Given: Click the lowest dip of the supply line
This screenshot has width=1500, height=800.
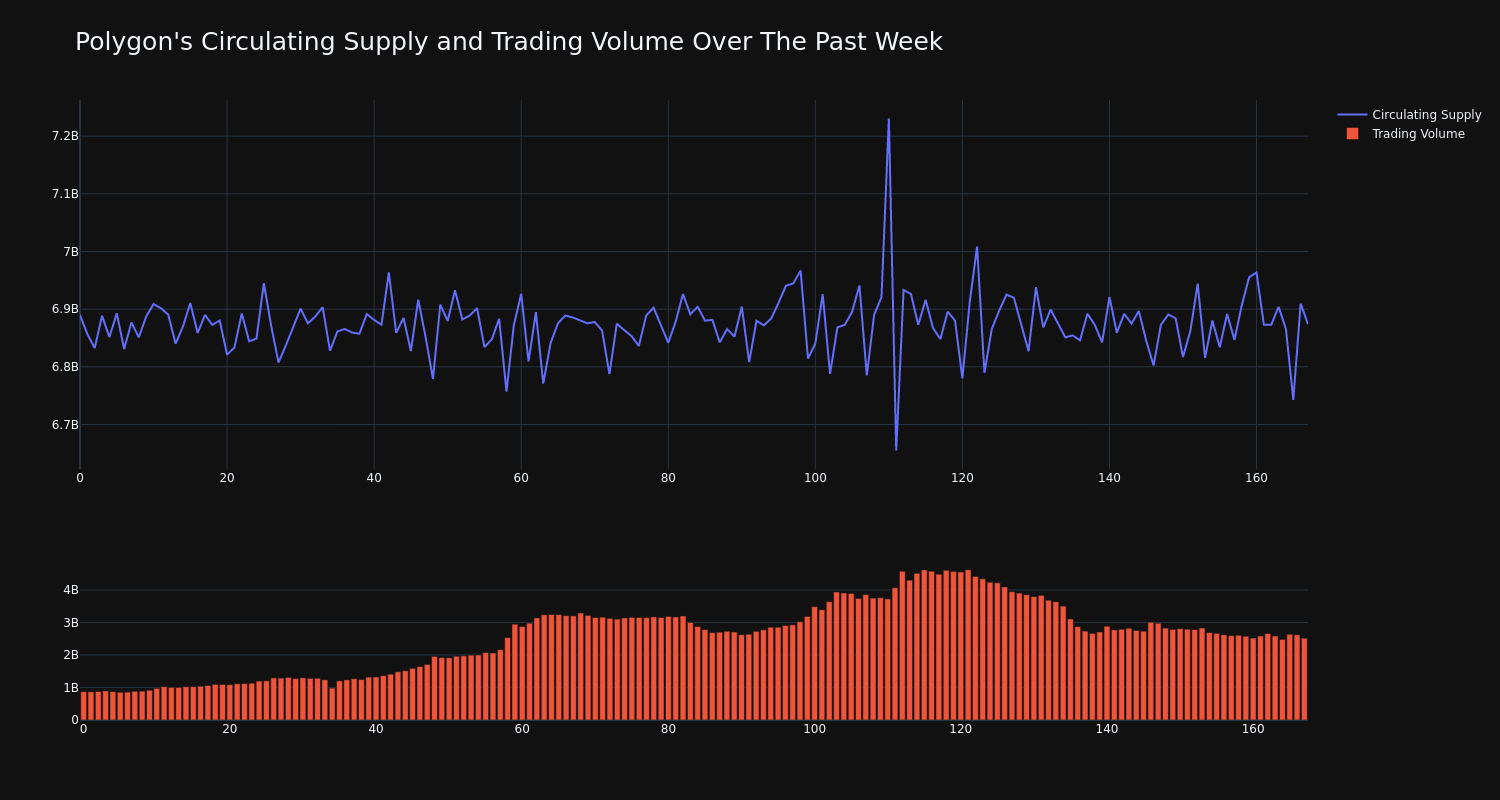Looking at the screenshot, I should 896,449.
